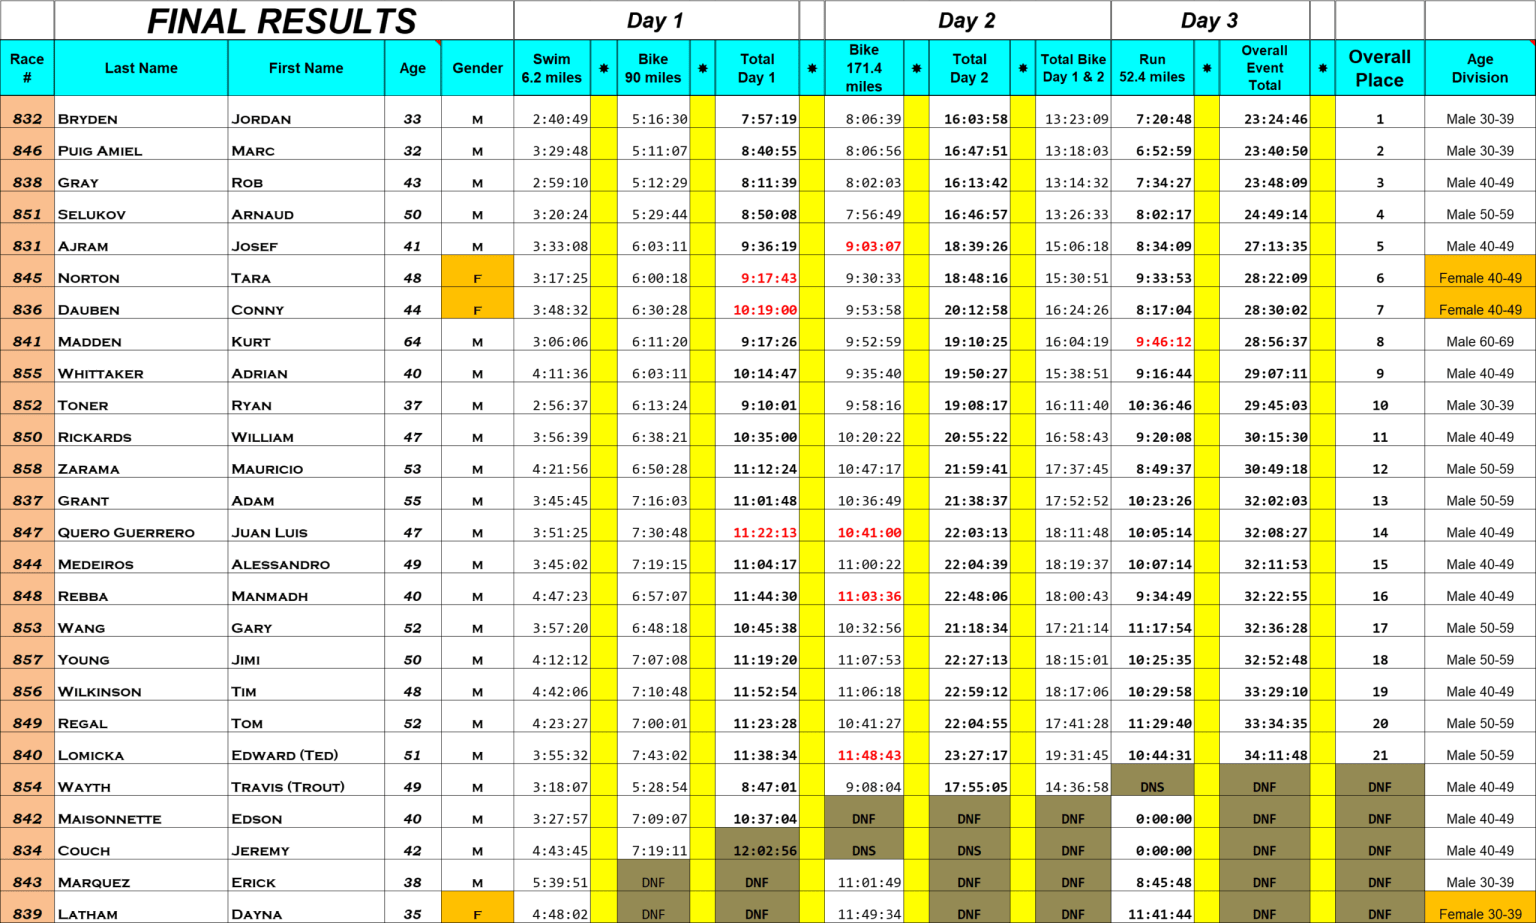Select the Day 3 group header

tap(1209, 20)
